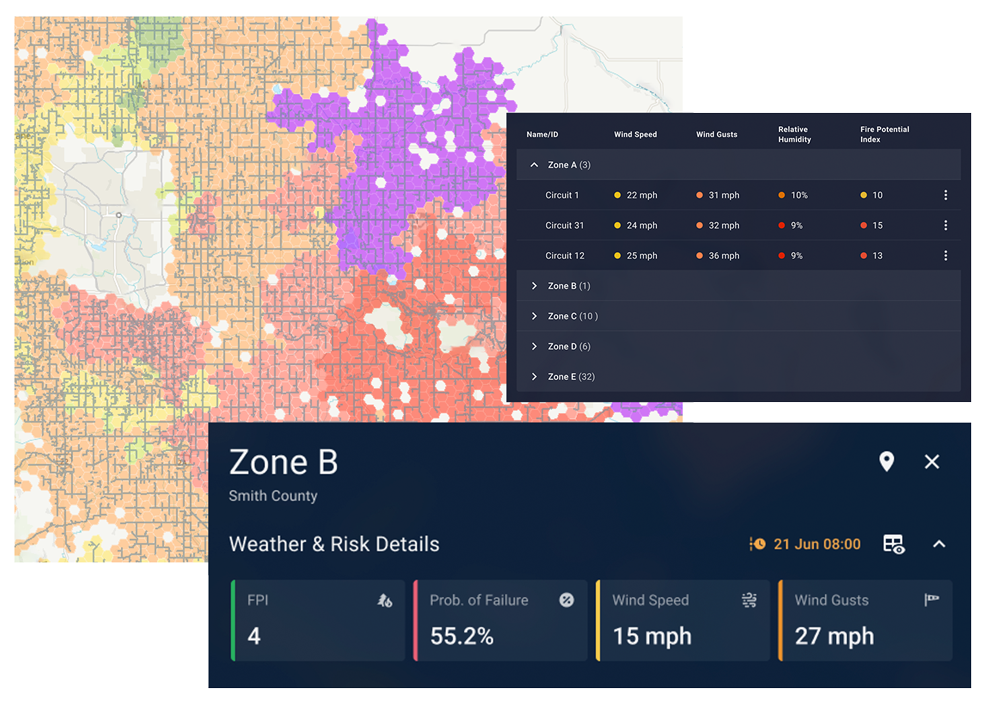Expand the Zone C group

click(534, 316)
